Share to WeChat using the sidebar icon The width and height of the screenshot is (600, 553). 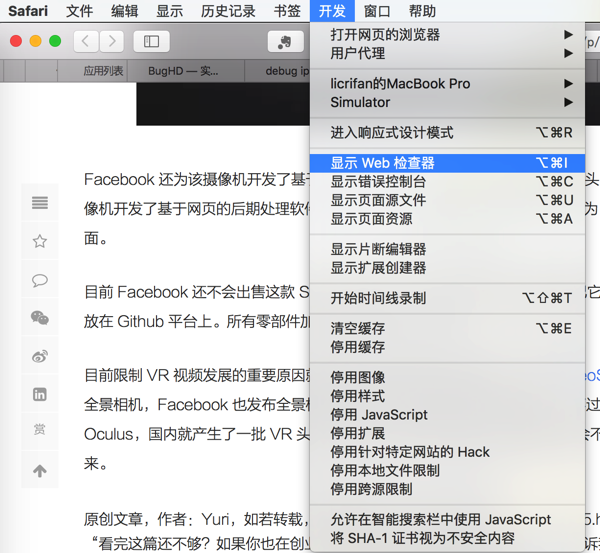point(40,318)
